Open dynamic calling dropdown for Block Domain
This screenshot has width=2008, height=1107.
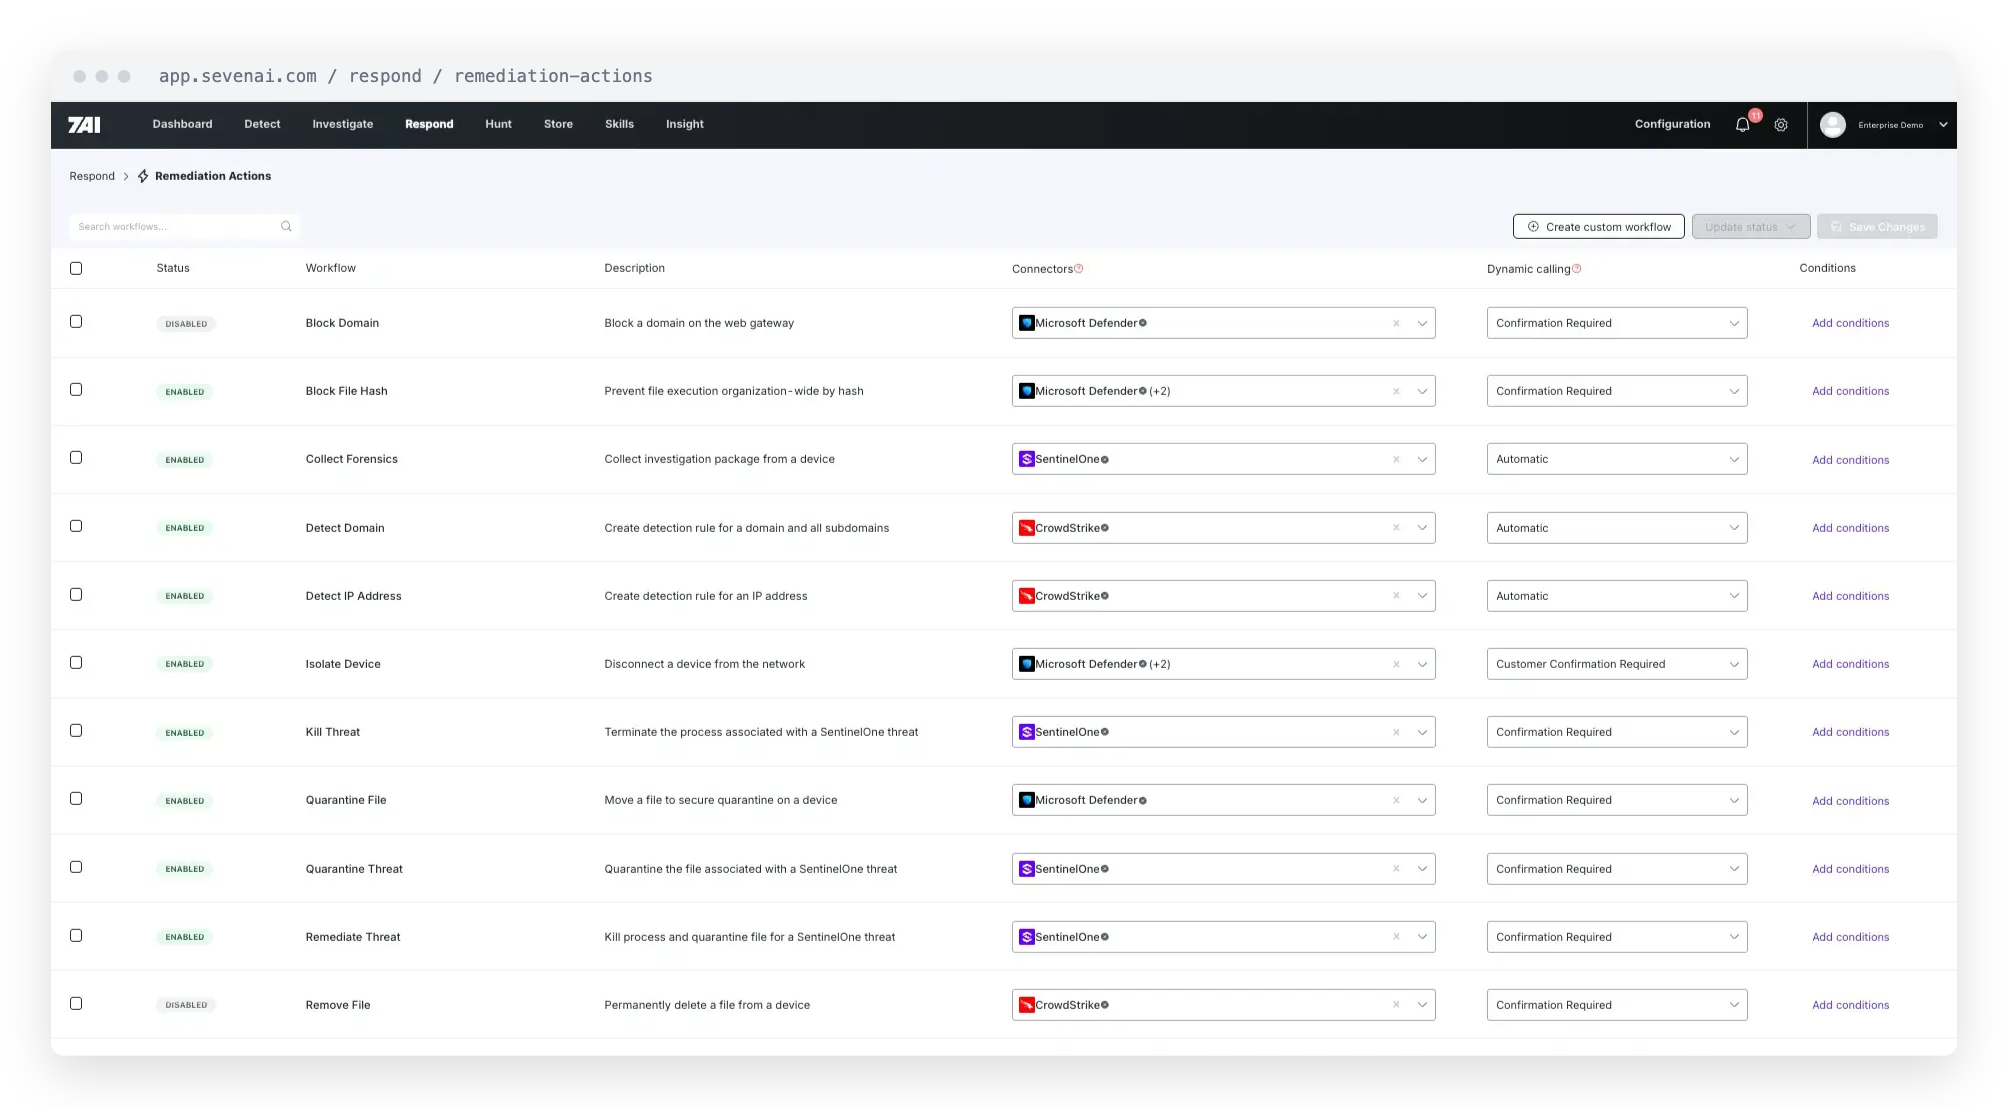[1617, 323]
